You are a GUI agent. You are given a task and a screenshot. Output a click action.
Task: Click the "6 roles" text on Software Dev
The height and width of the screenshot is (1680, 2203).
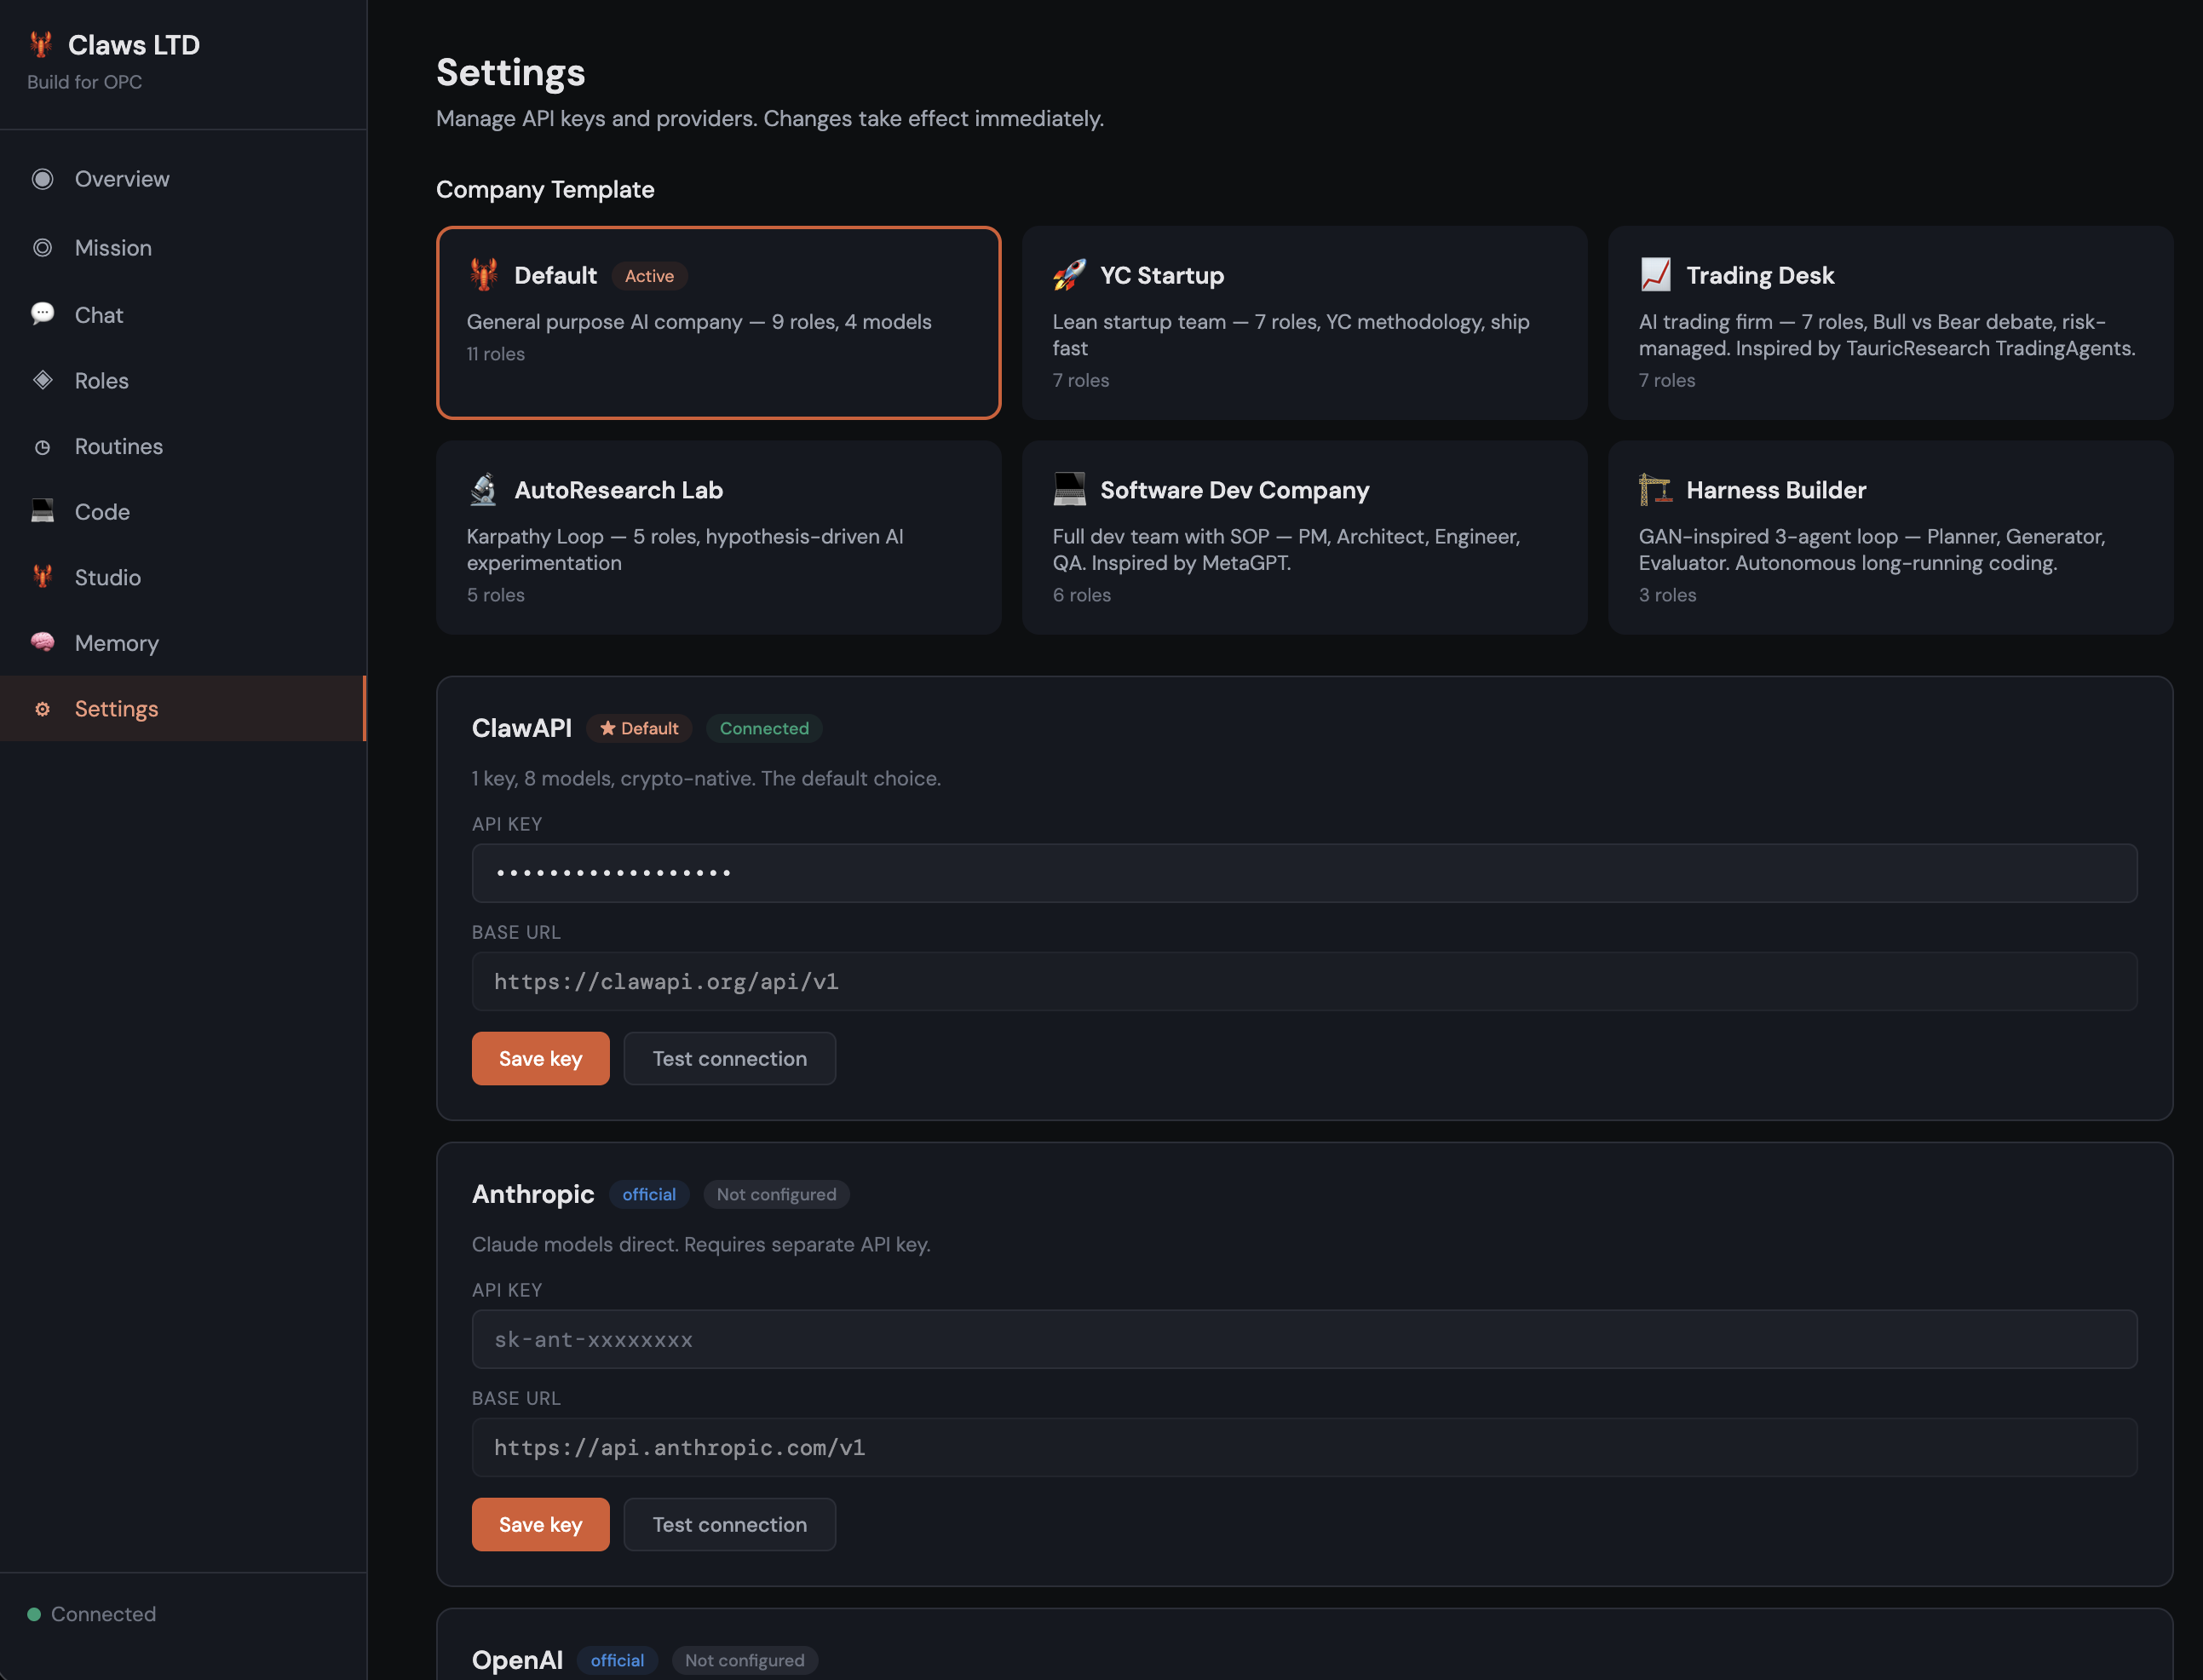pos(1081,595)
